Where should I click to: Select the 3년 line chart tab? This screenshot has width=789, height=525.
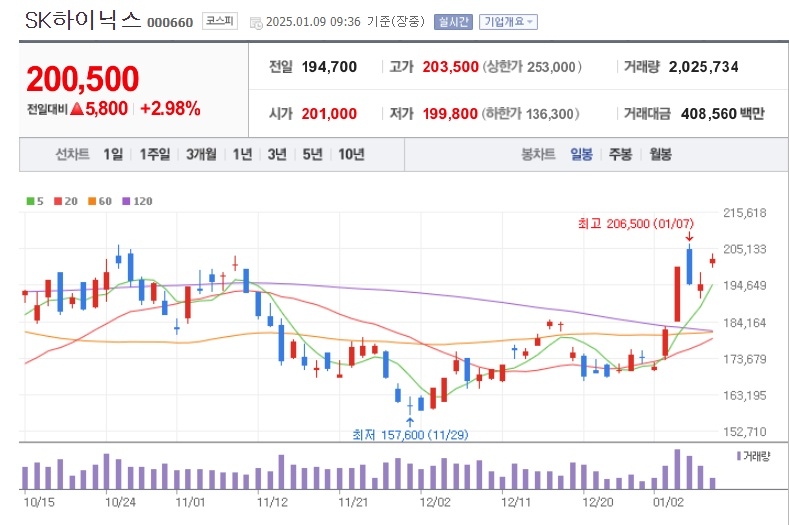point(277,154)
